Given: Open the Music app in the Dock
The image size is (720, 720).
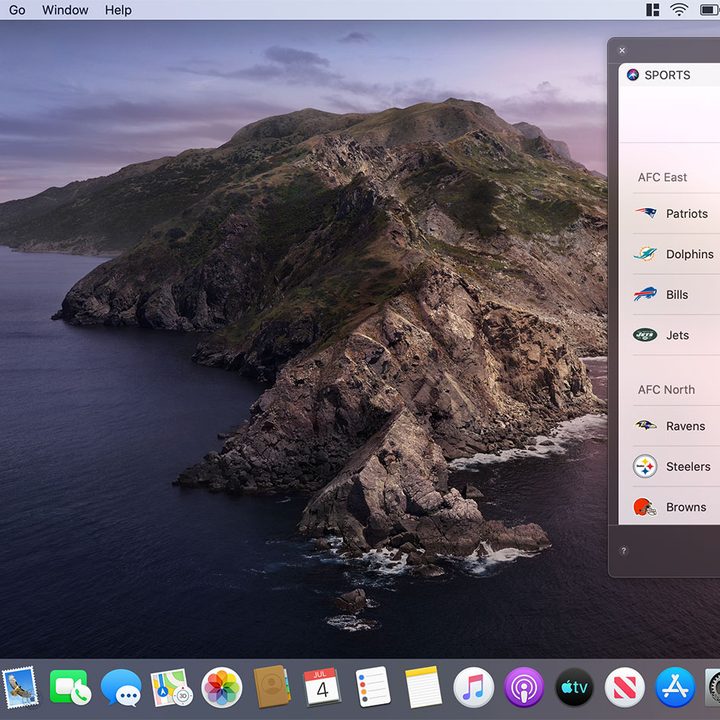Looking at the screenshot, I should tap(473, 687).
